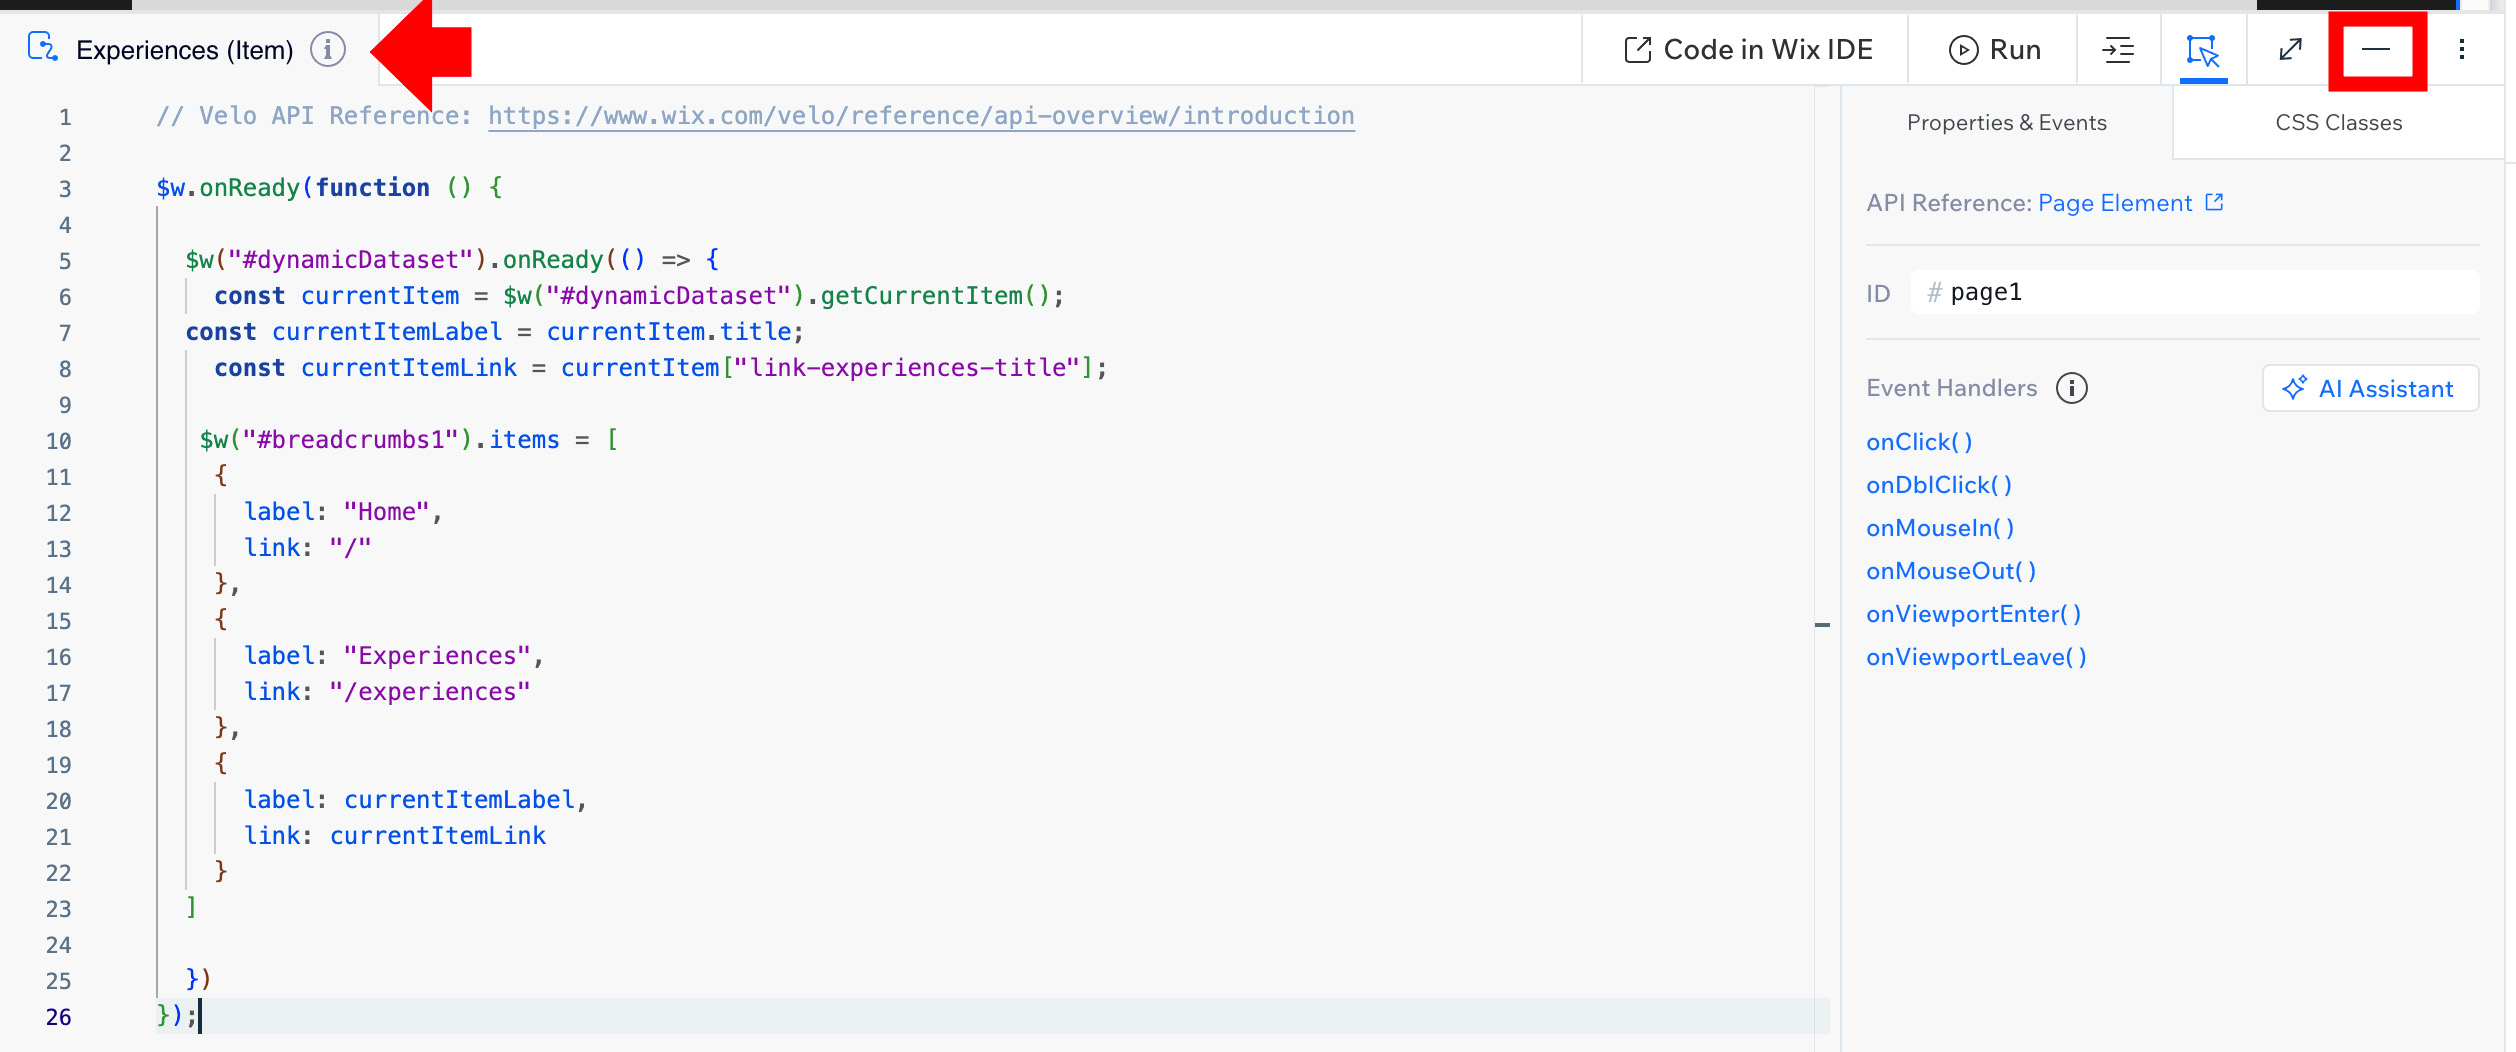Edit the ID field containing page1
The image size is (2516, 1052).
click(x=2195, y=292)
